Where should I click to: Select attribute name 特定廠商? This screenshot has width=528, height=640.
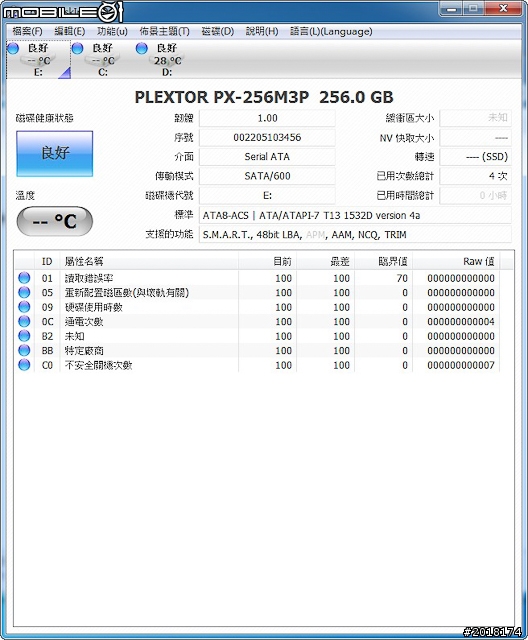pos(84,351)
